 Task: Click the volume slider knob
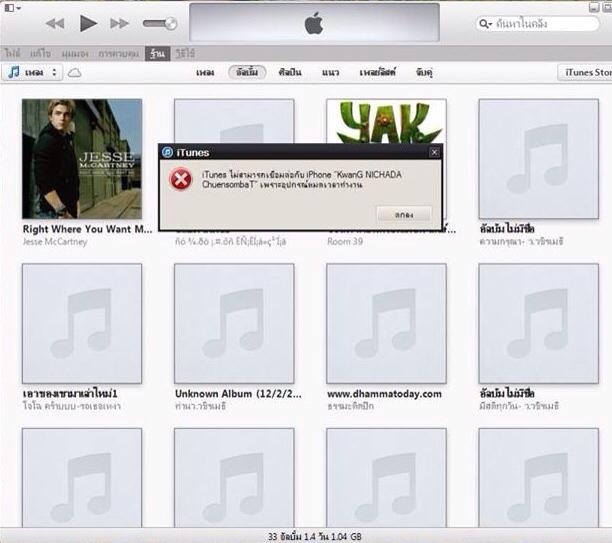click(x=171, y=24)
